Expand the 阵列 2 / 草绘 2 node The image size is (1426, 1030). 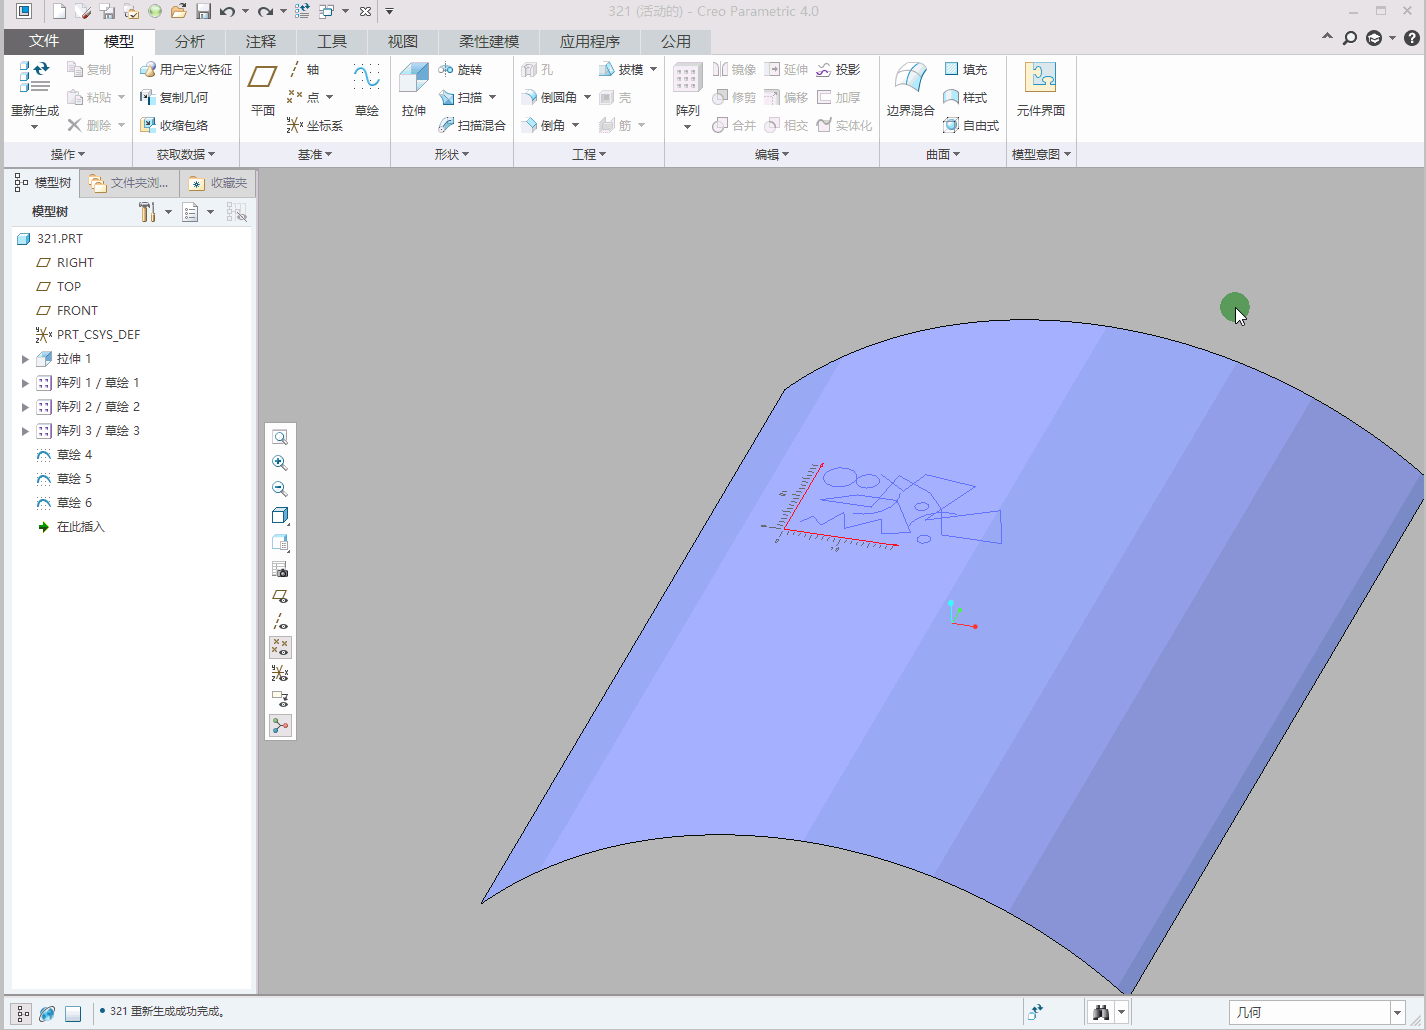coord(26,407)
